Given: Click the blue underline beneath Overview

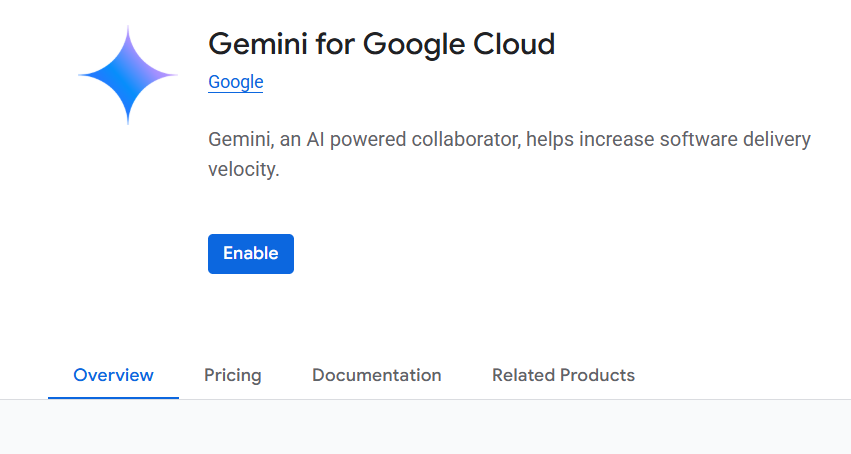Looking at the screenshot, I should click(x=113, y=397).
